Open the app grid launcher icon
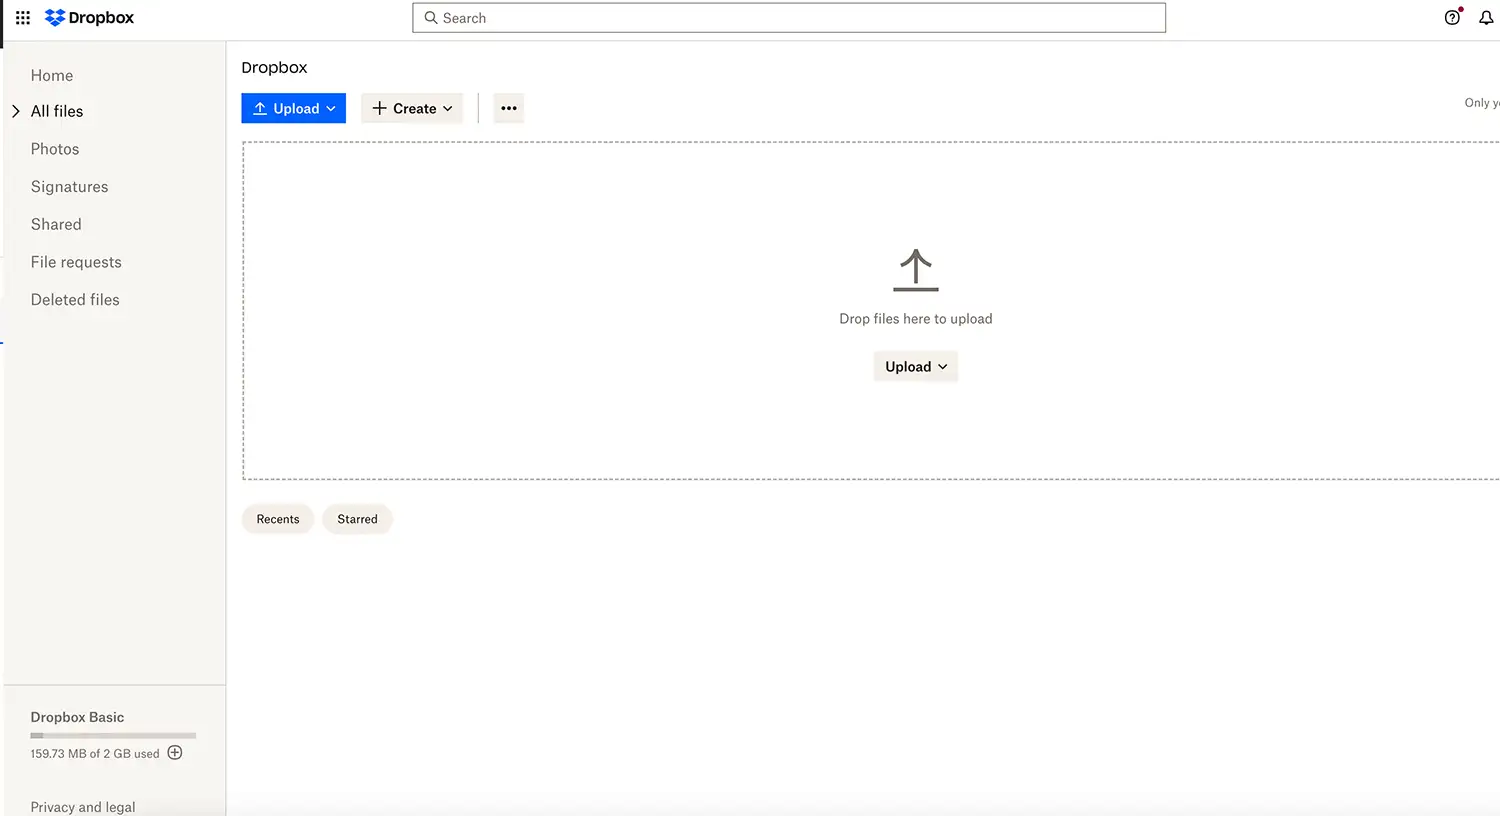This screenshot has width=1500, height=816. point(23,18)
